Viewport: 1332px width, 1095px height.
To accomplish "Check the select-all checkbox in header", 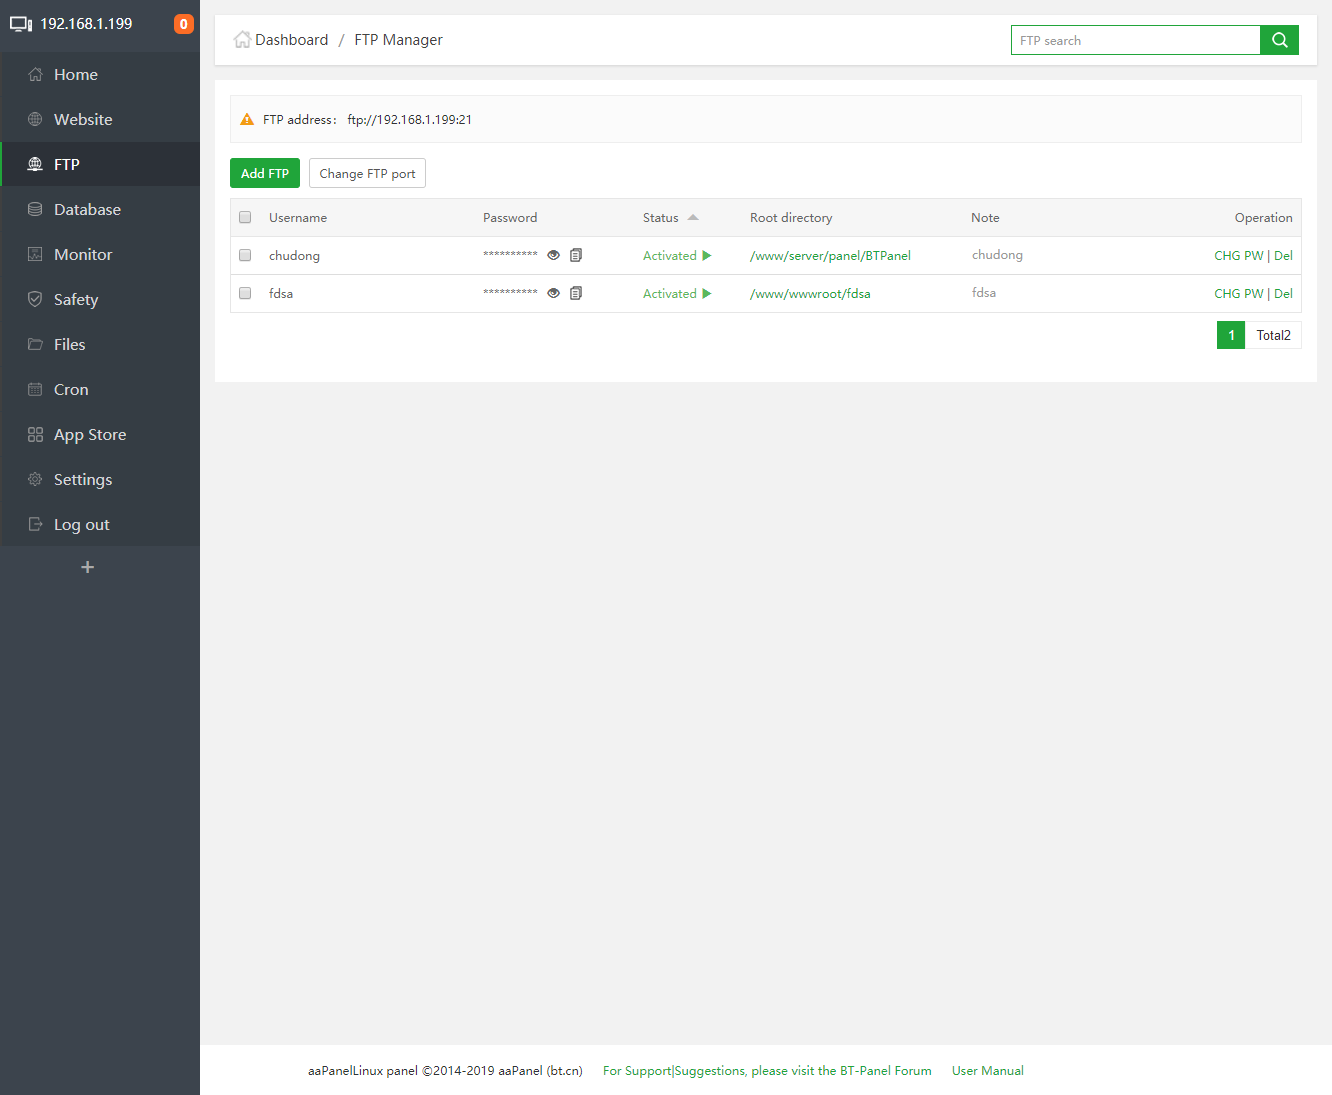I will (245, 217).
